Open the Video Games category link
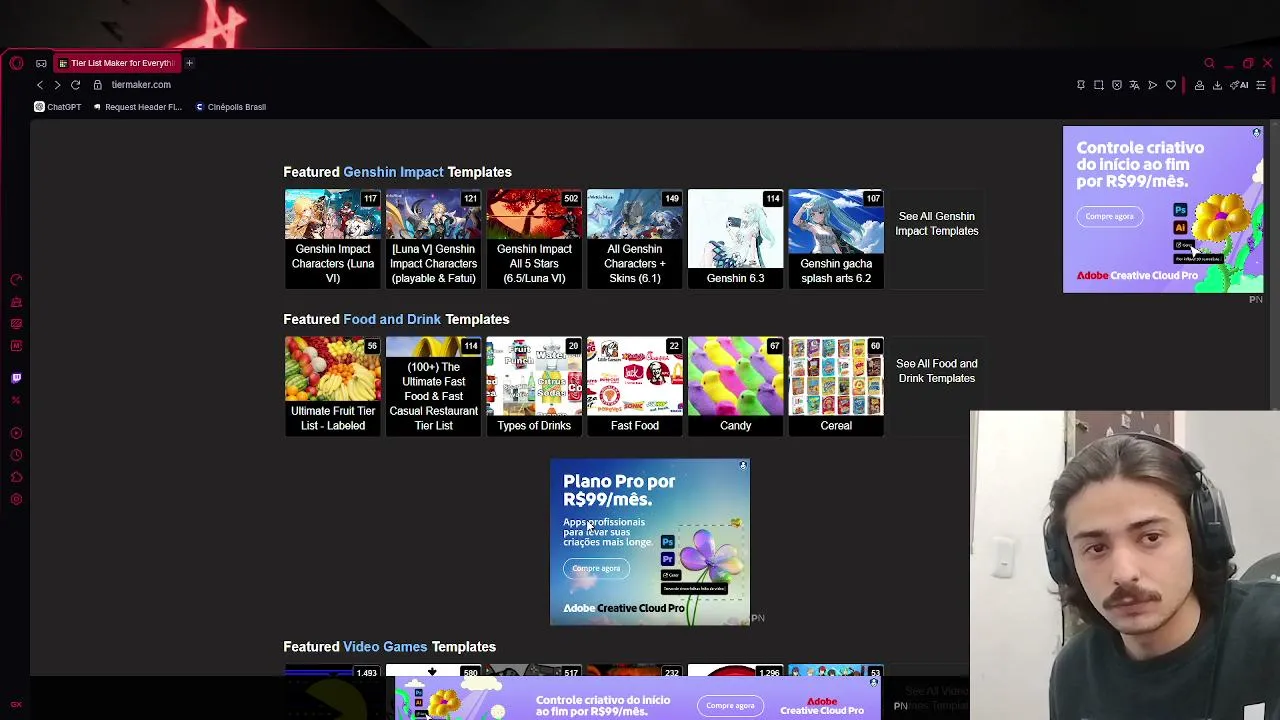 tap(385, 647)
